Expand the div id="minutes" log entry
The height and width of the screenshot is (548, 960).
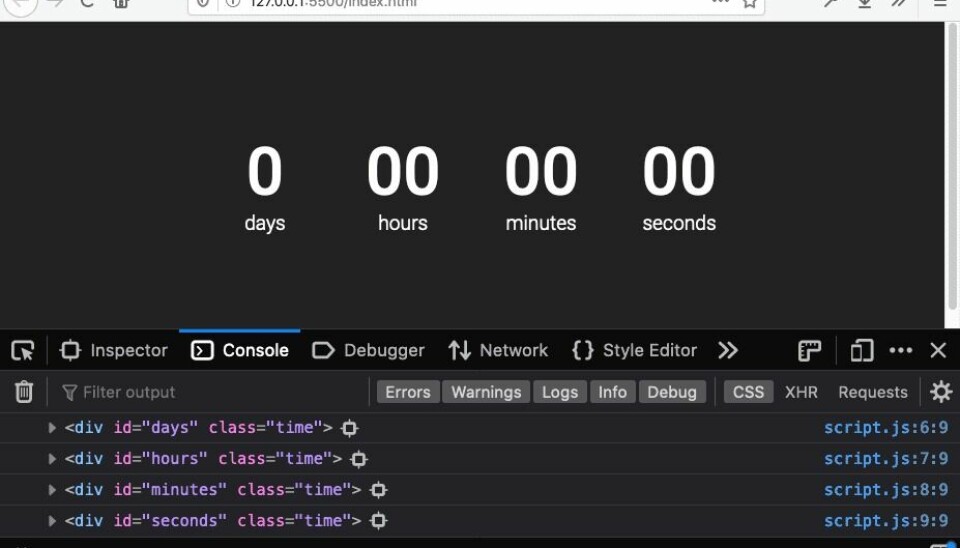[52, 489]
